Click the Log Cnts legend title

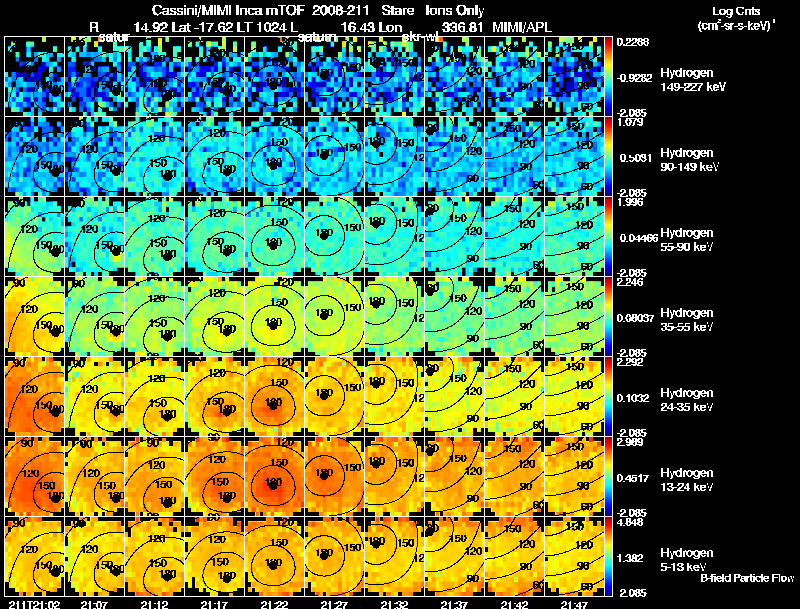(x=736, y=11)
